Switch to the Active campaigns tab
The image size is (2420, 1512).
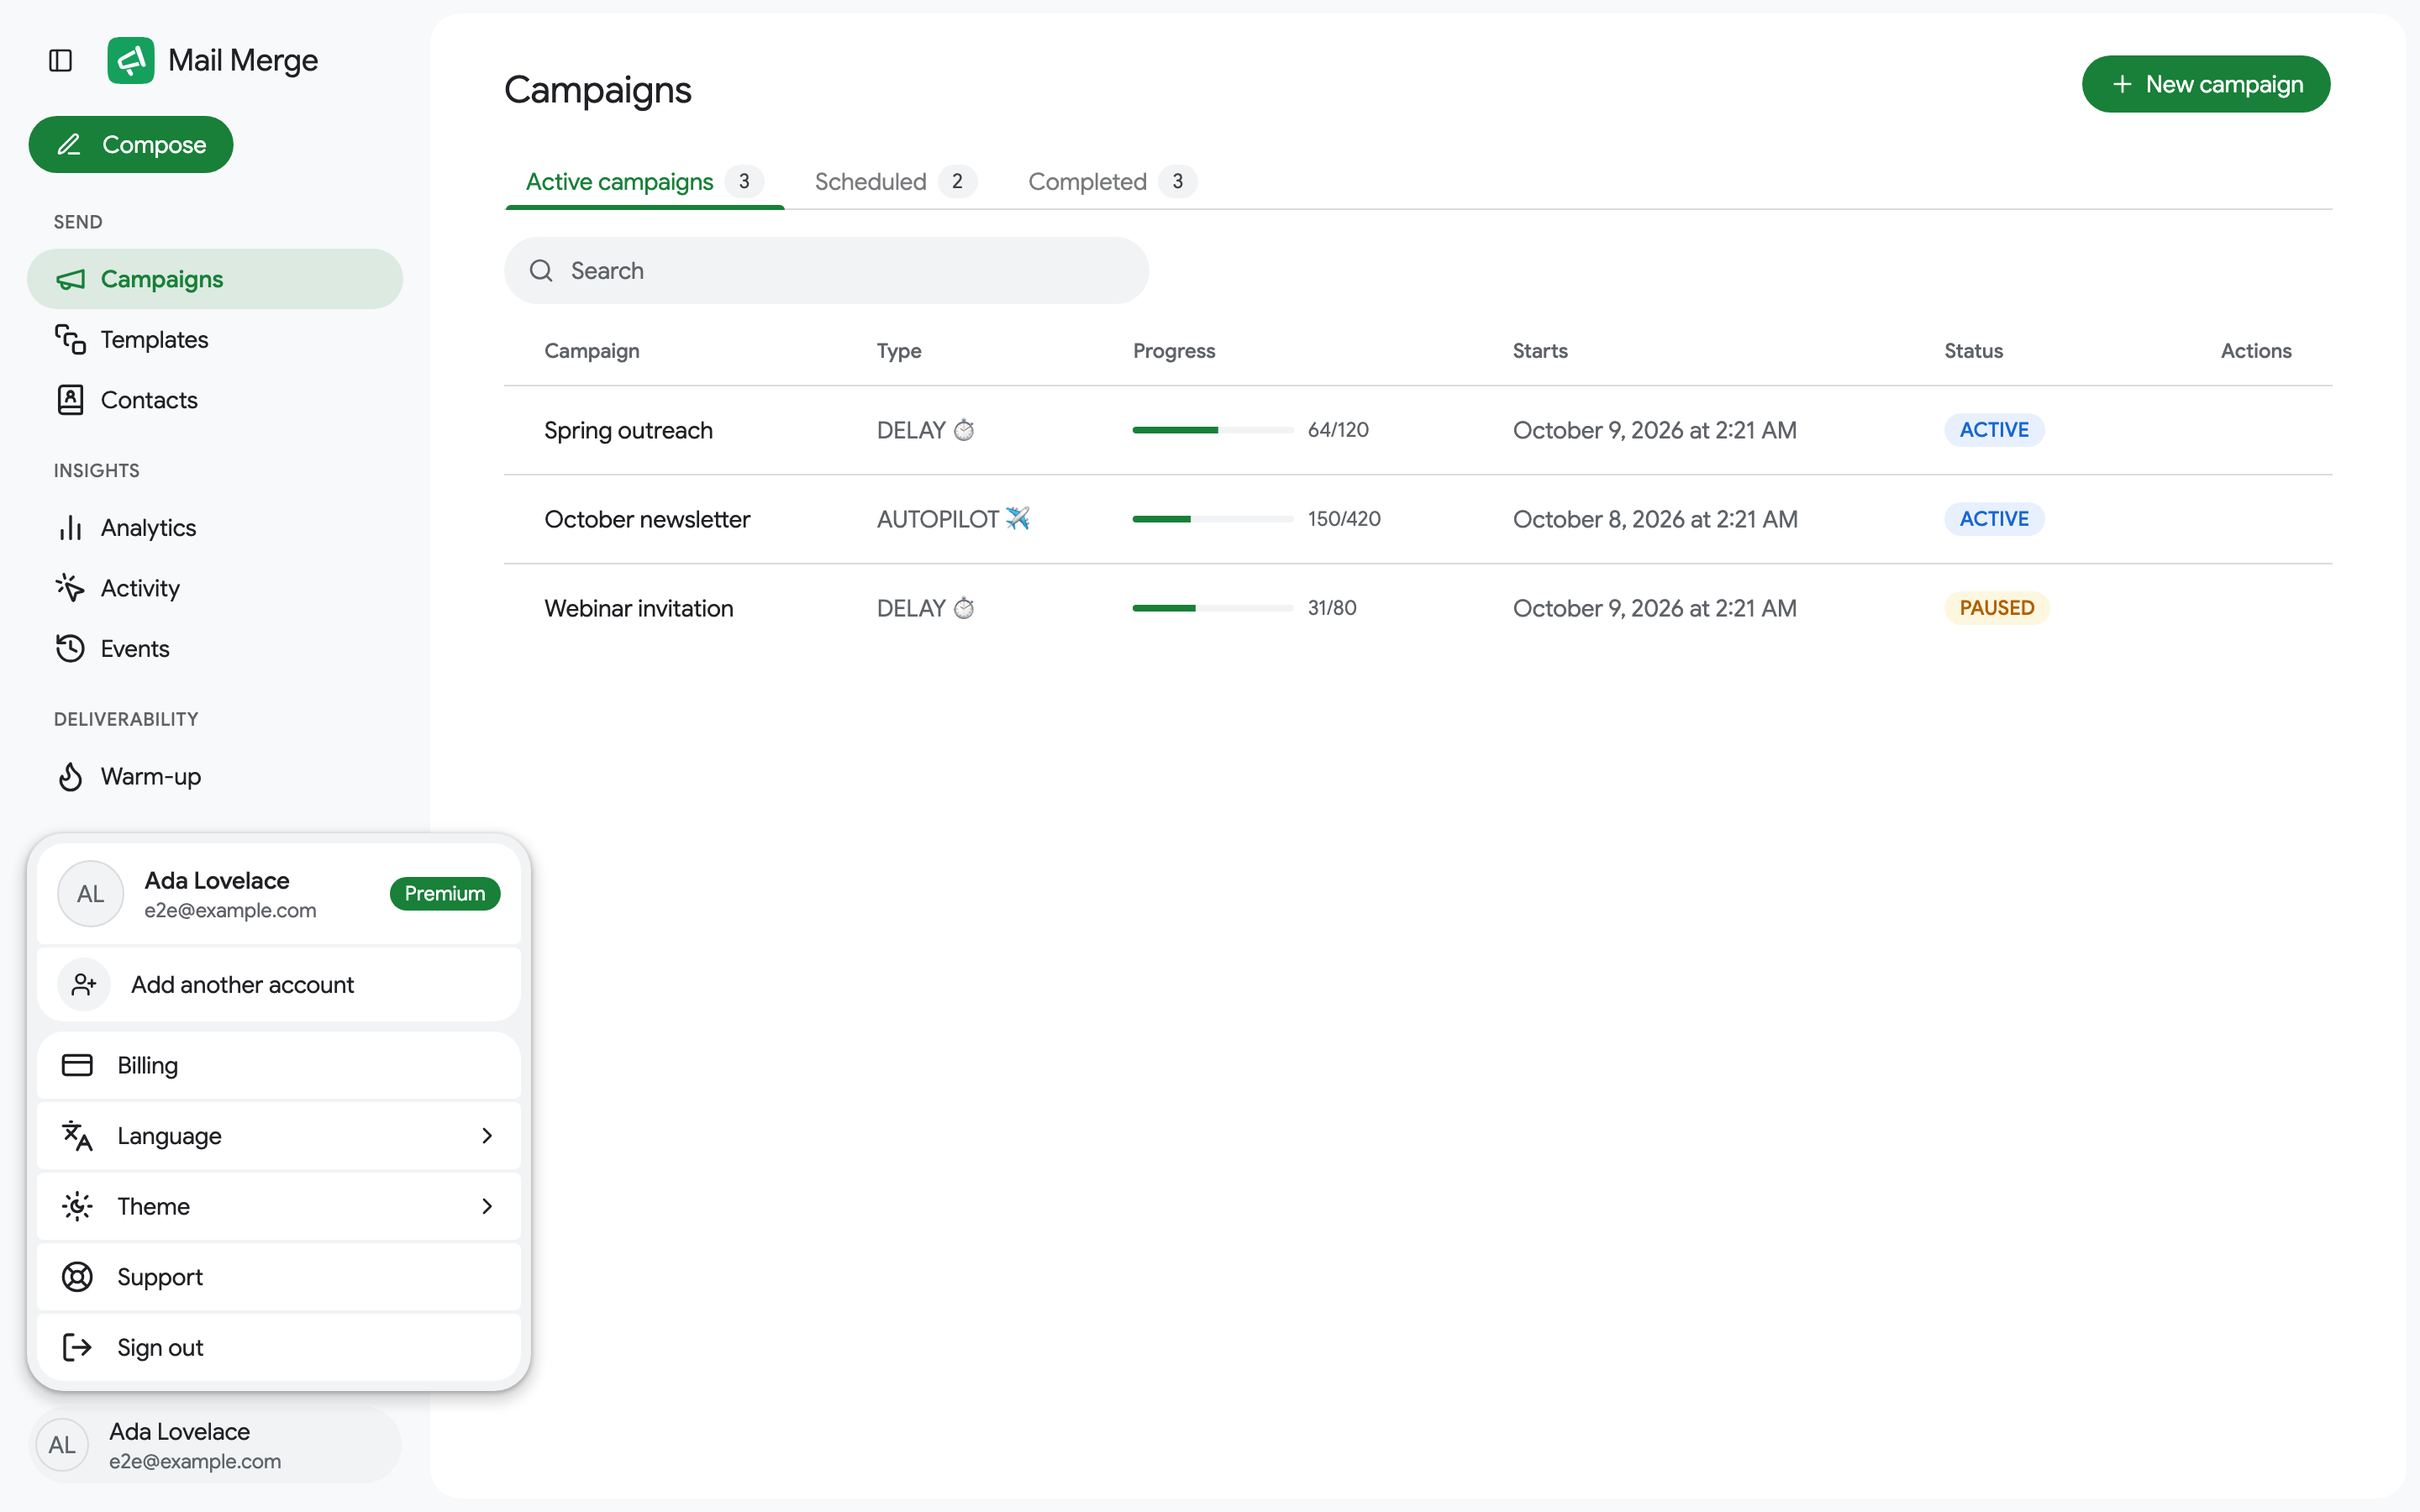pos(644,182)
